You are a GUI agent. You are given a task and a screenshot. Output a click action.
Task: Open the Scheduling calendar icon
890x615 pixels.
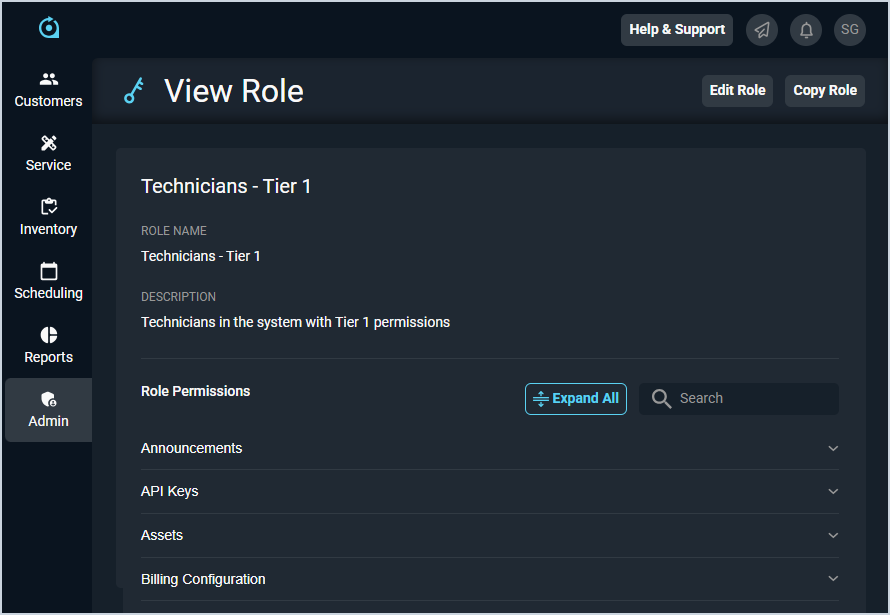coord(49,271)
